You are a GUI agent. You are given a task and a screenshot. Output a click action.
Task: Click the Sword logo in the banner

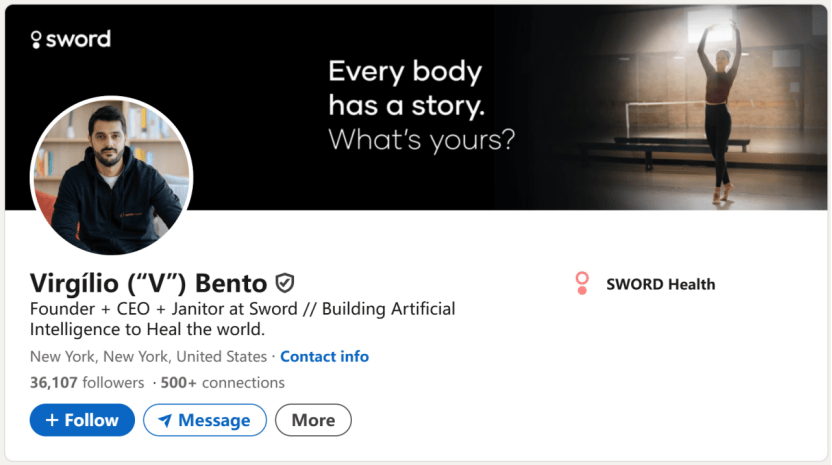tap(70, 40)
